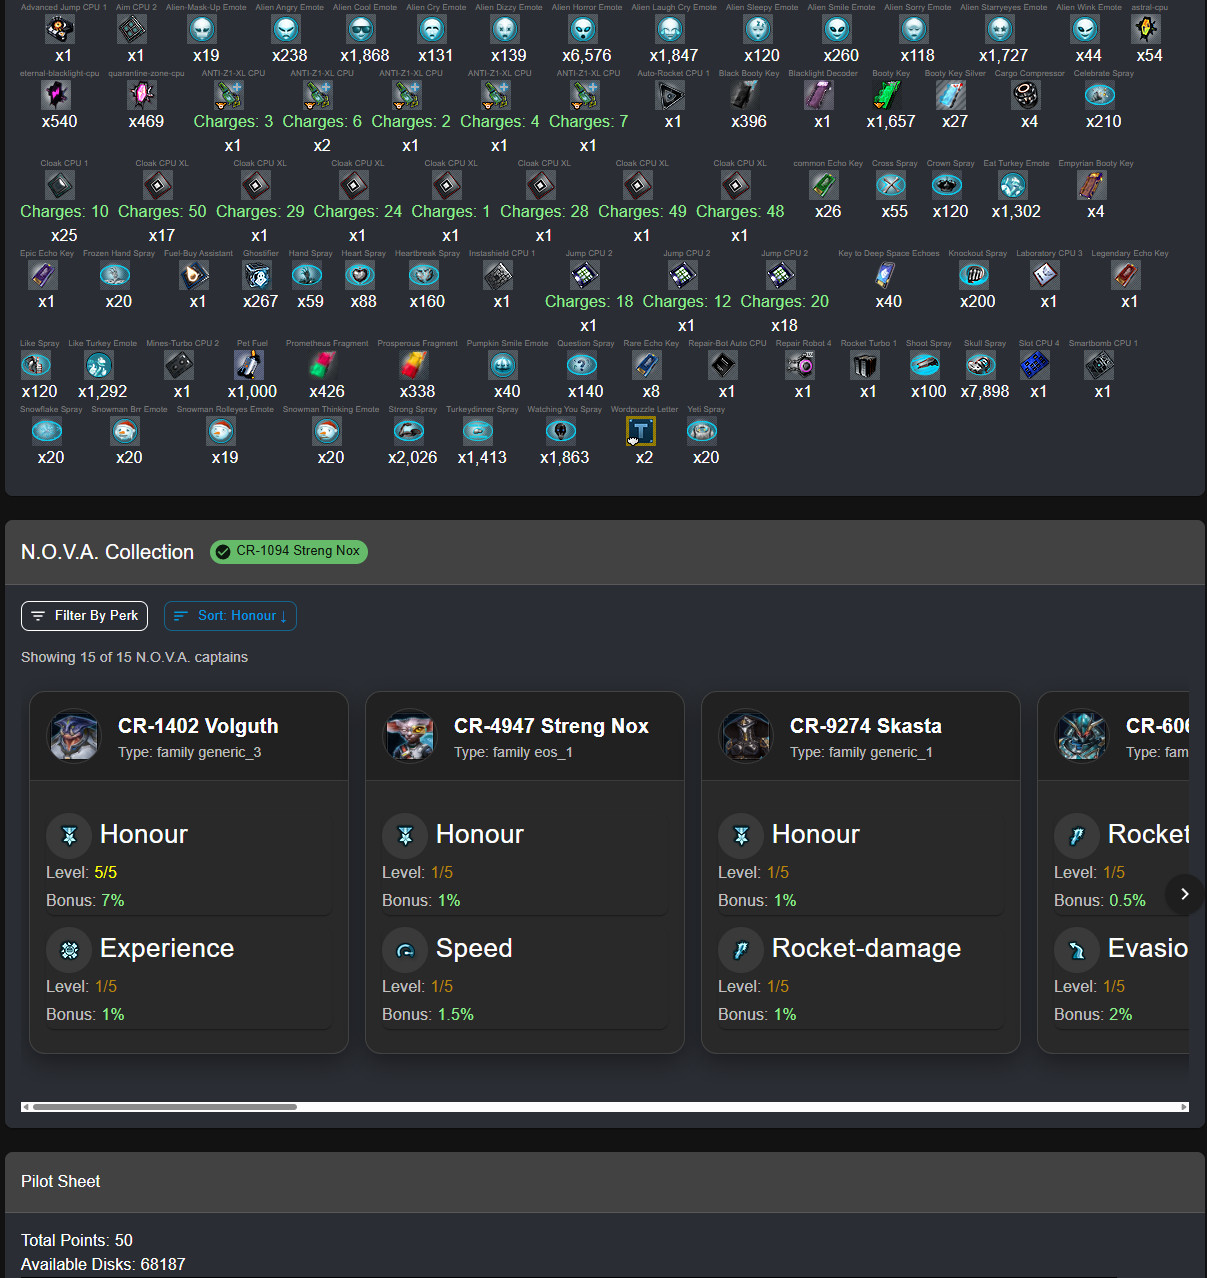This screenshot has height=1278, width=1207.
Task: Select the Slot CPU 4 icon
Action: [1035, 366]
